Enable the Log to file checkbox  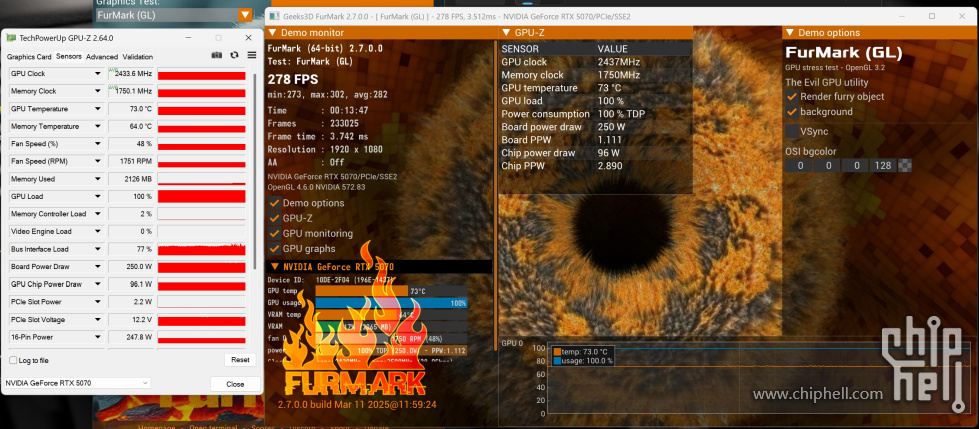coord(13,360)
